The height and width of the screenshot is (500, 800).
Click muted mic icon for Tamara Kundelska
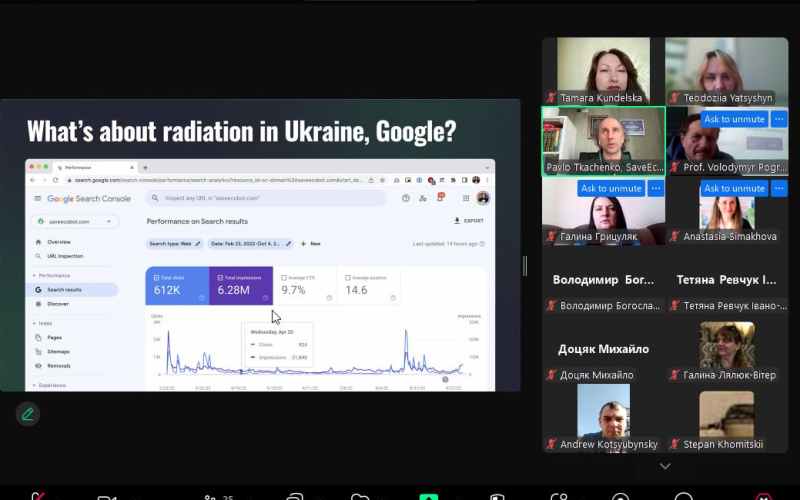[551, 97]
